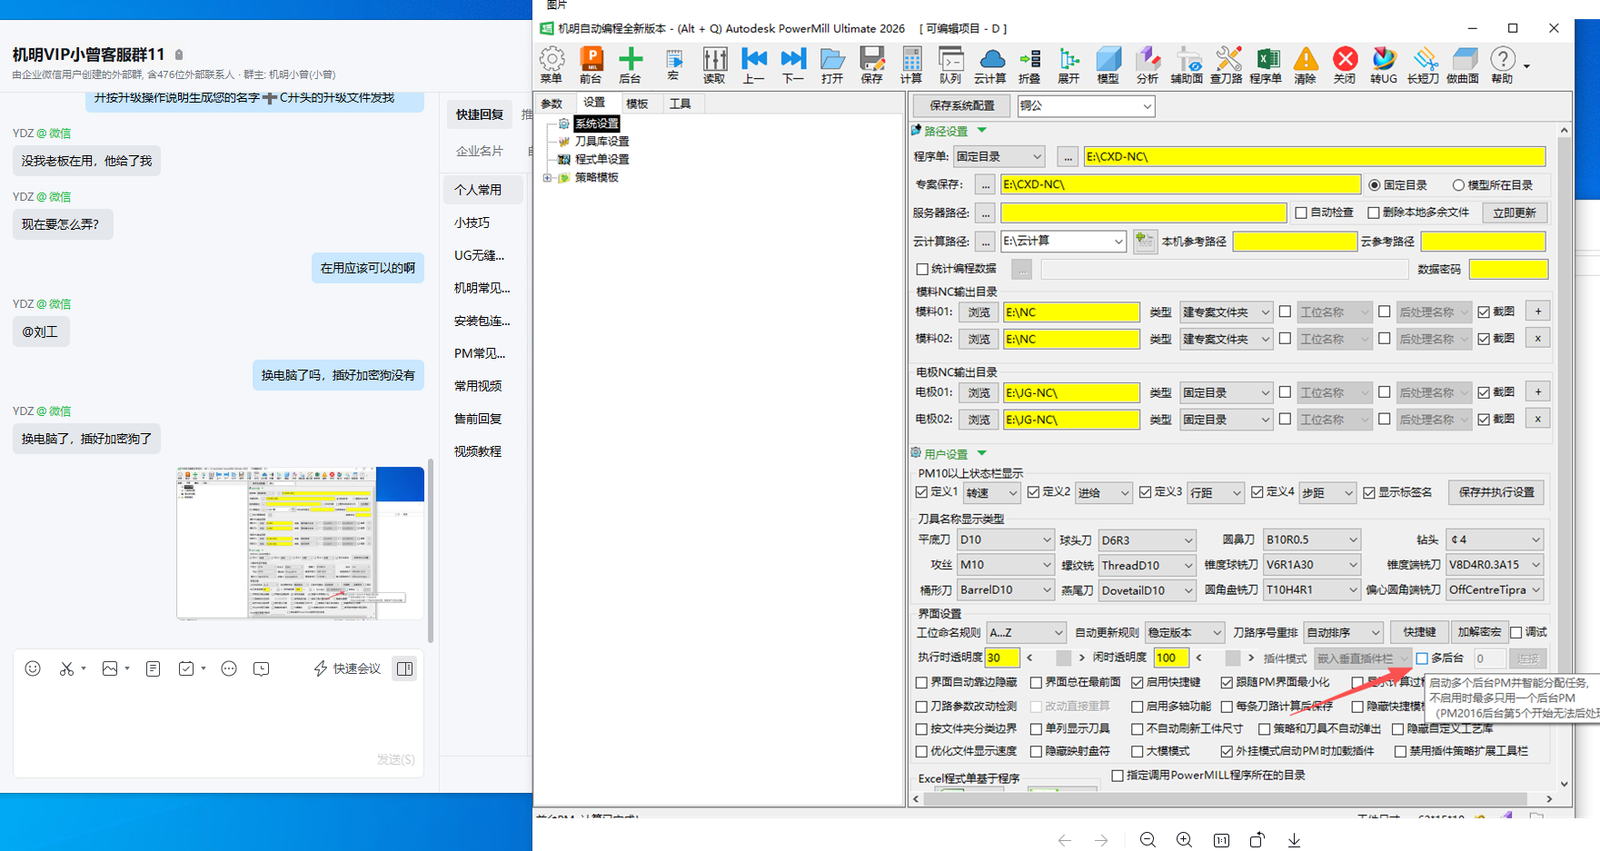Viewport: 1600px width, 851px height.
Task: Open the 队列 queue tool
Action: (x=951, y=65)
